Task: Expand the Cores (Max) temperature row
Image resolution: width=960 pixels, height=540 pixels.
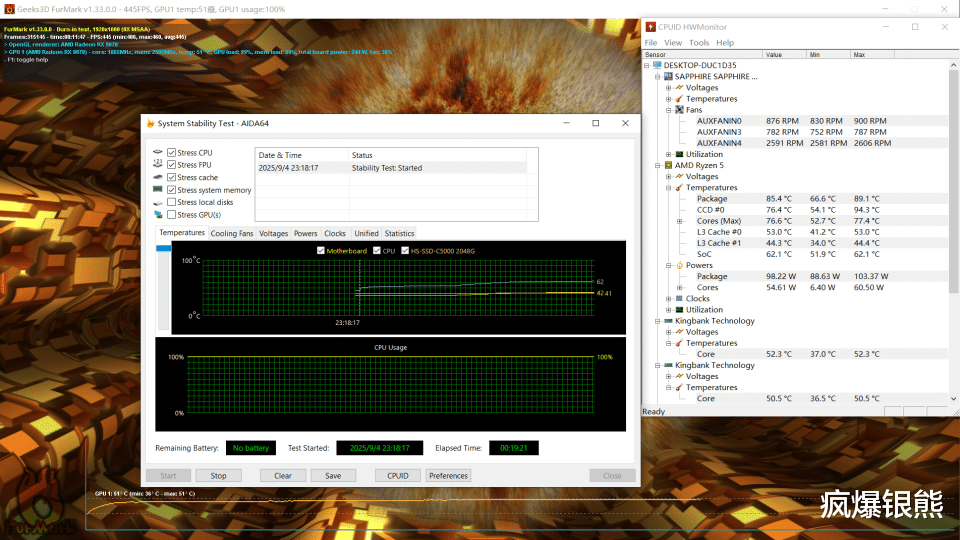Action: pos(680,221)
